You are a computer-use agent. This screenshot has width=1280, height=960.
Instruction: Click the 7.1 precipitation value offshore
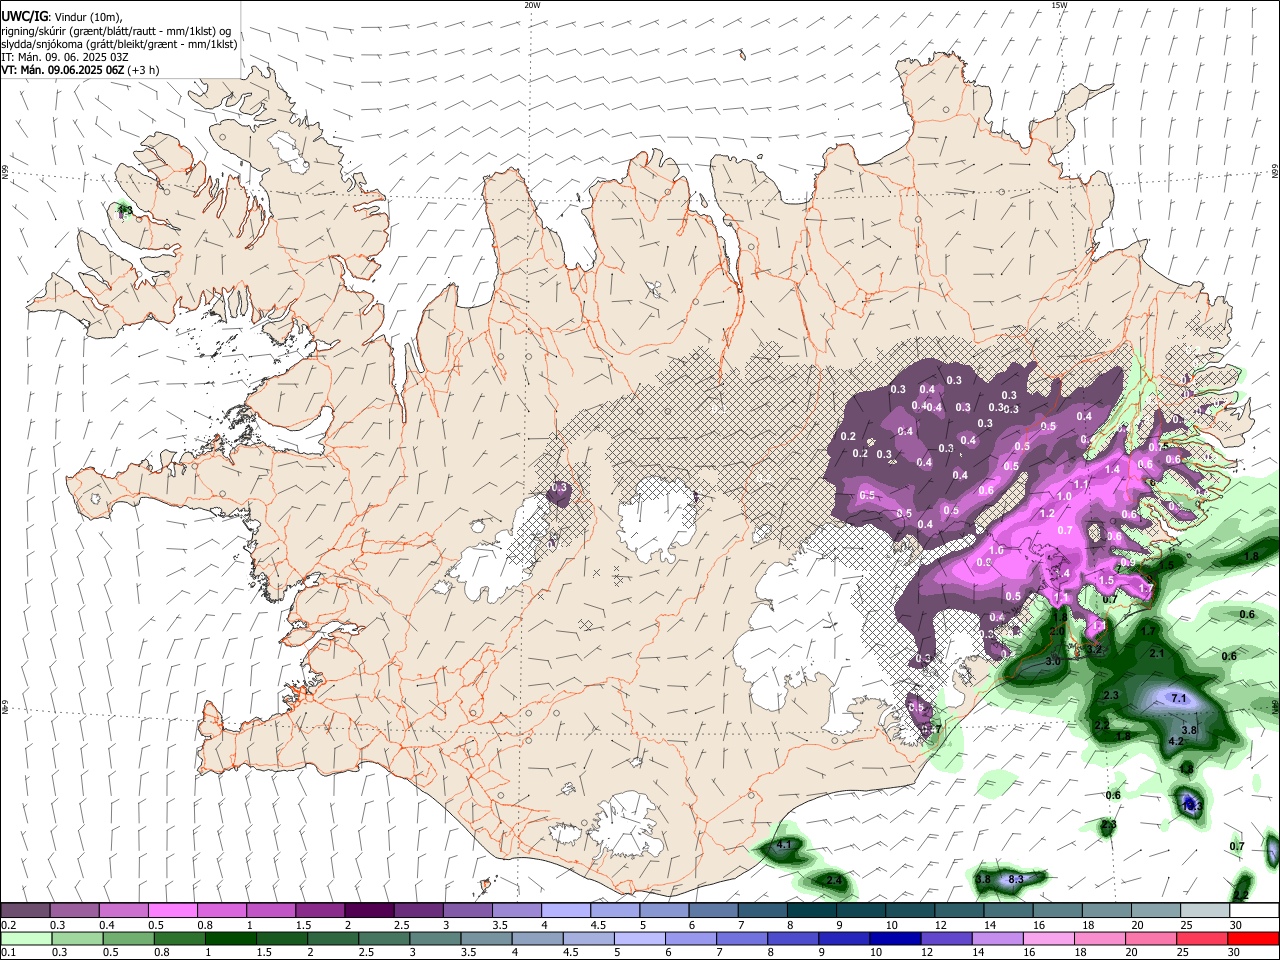click(x=1178, y=698)
